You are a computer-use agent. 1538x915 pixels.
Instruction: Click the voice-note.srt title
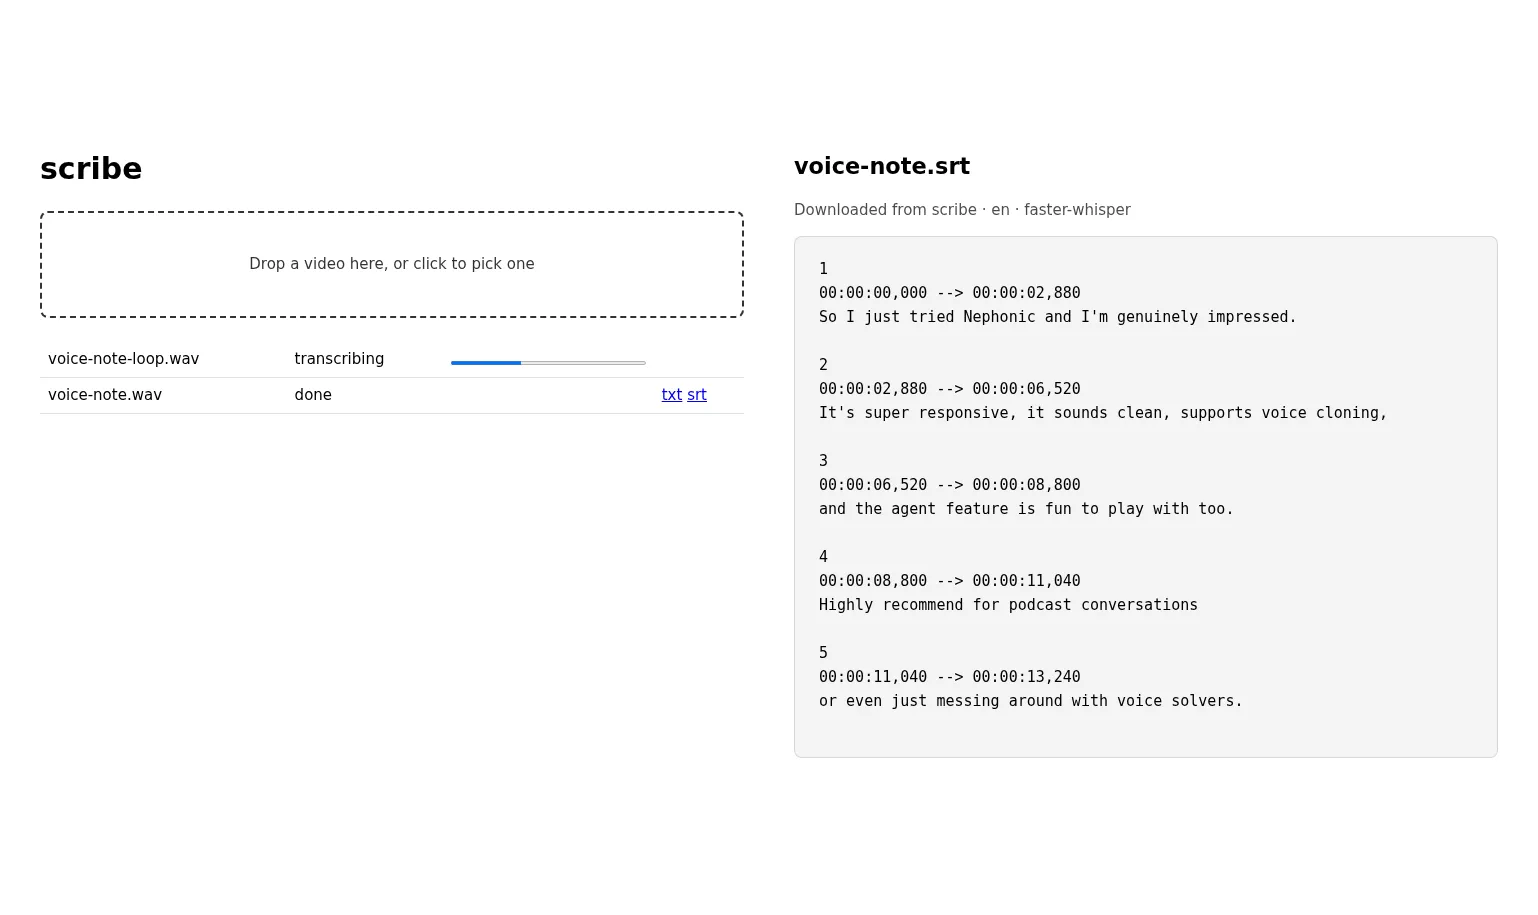882,166
